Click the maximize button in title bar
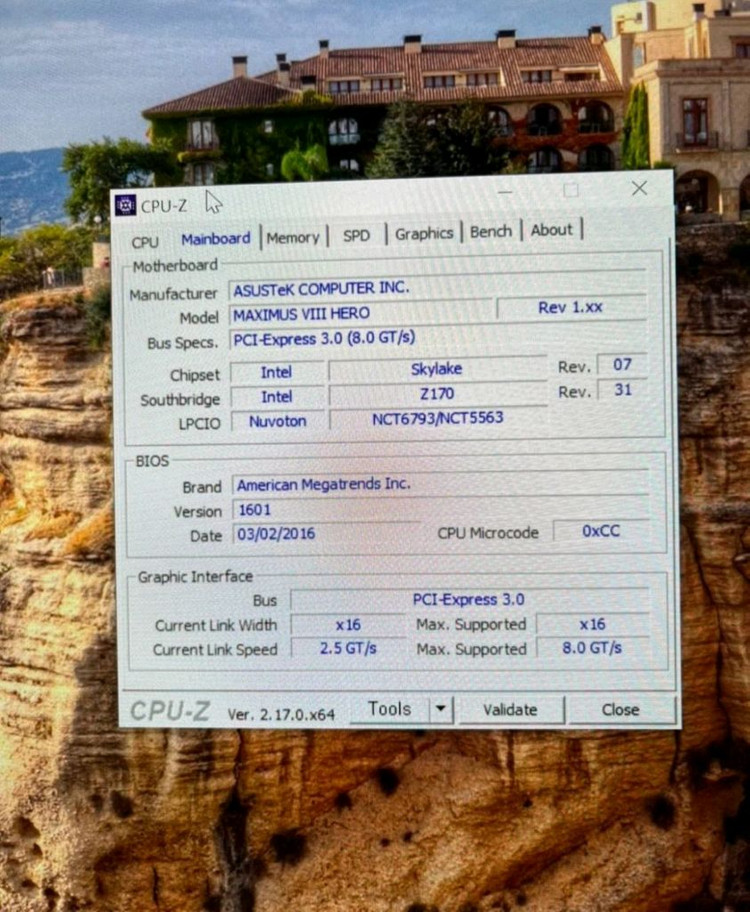 pyautogui.click(x=571, y=190)
